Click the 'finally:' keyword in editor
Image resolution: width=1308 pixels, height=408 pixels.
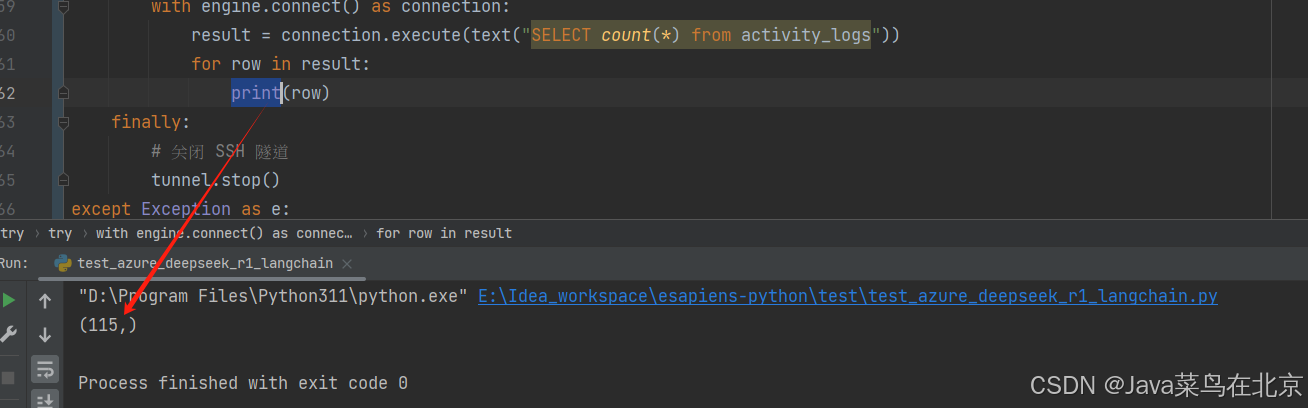(x=150, y=122)
